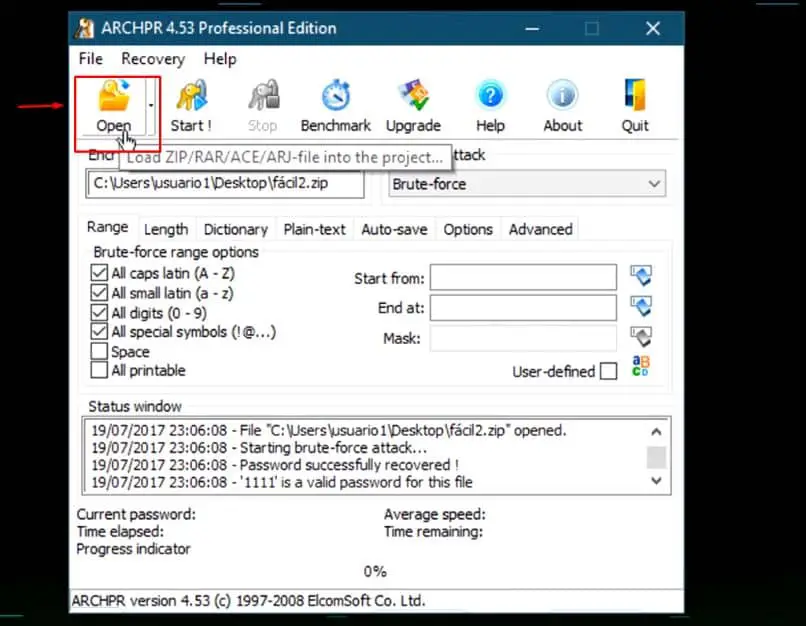Switch to the Options tab
Viewport: 806px width, 626px height.
[x=468, y=229]
